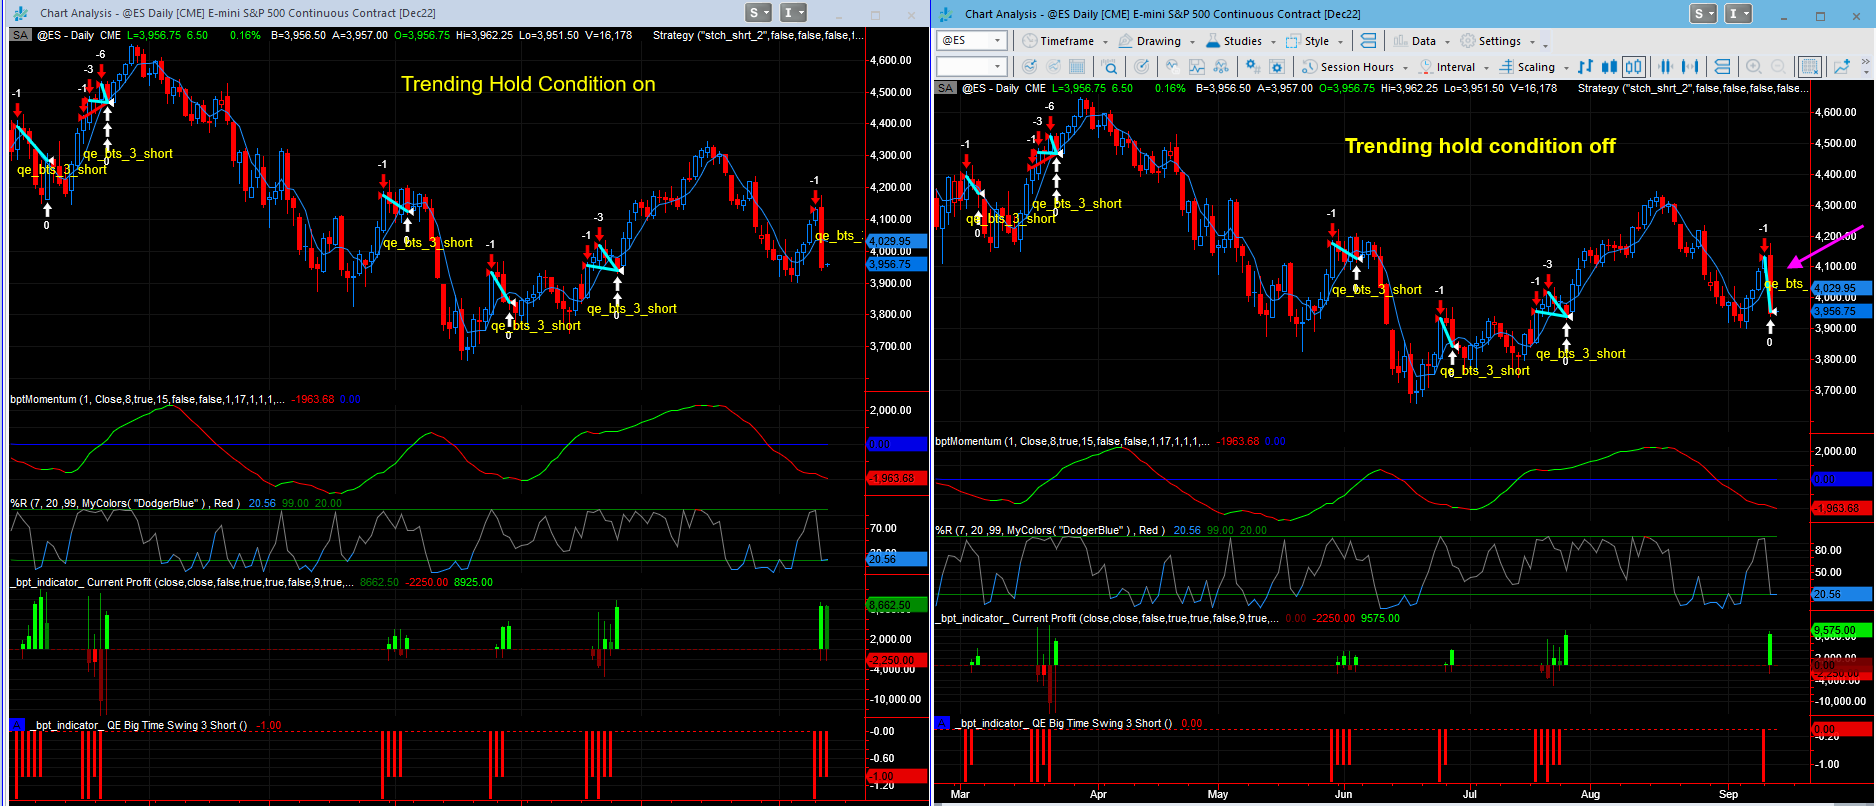1876x806 pixels.
Task: Switch to OHLC bar chart type
Action: [x=1585, y=67]
